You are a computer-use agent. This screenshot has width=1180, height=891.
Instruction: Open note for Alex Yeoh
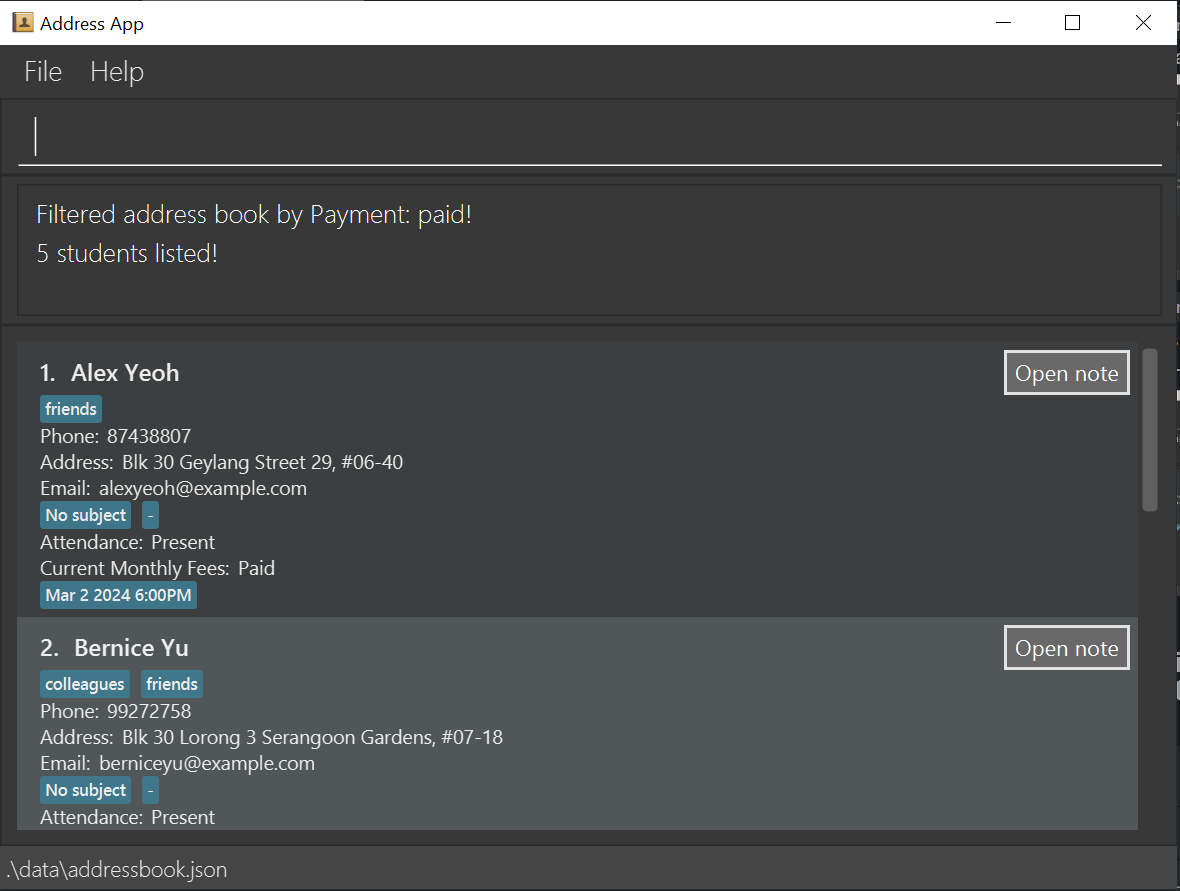1066,372
